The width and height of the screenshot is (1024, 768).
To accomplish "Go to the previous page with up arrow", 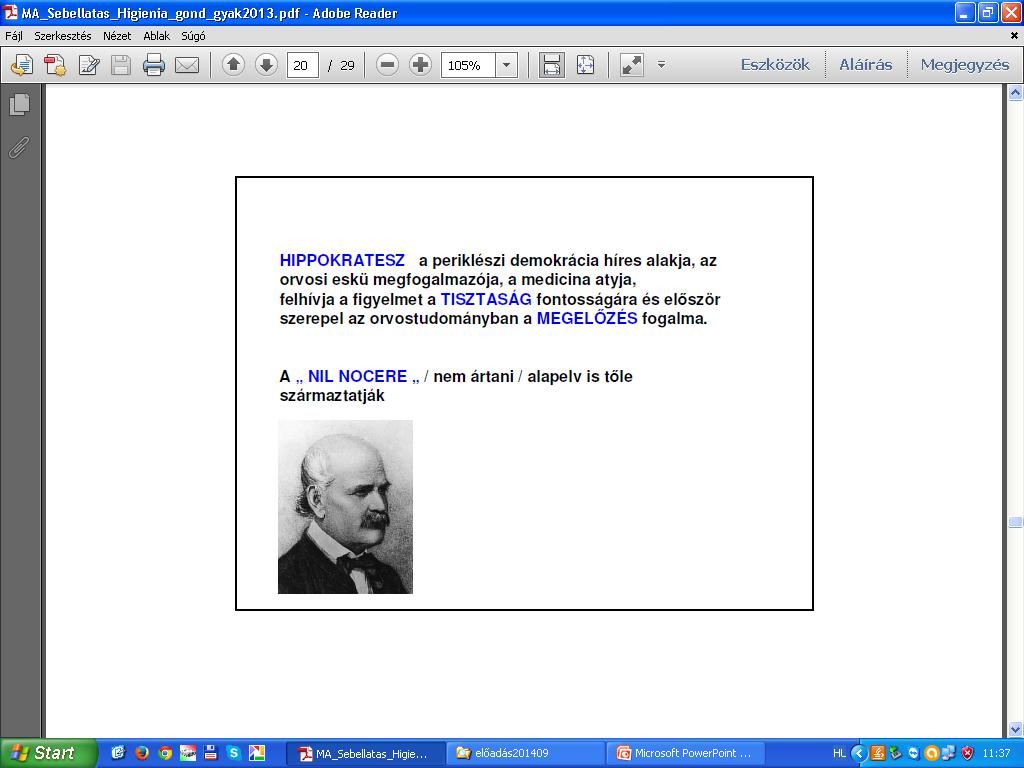I will [233, 65].
